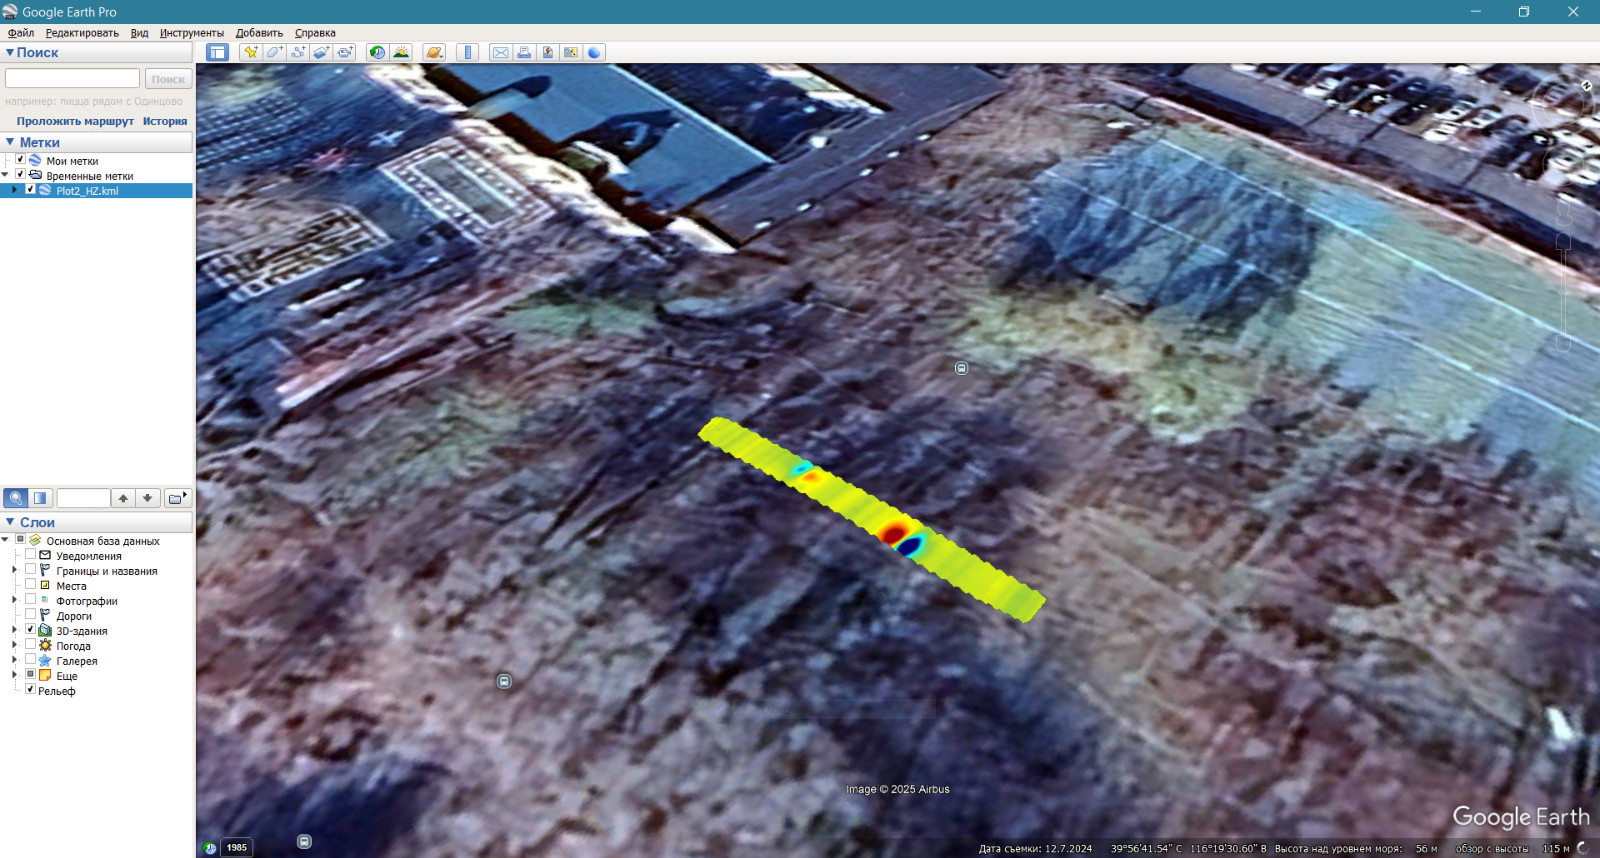Select the Plot2_HZ.kml entry
Screen dimensions: 1600x858
87,190
